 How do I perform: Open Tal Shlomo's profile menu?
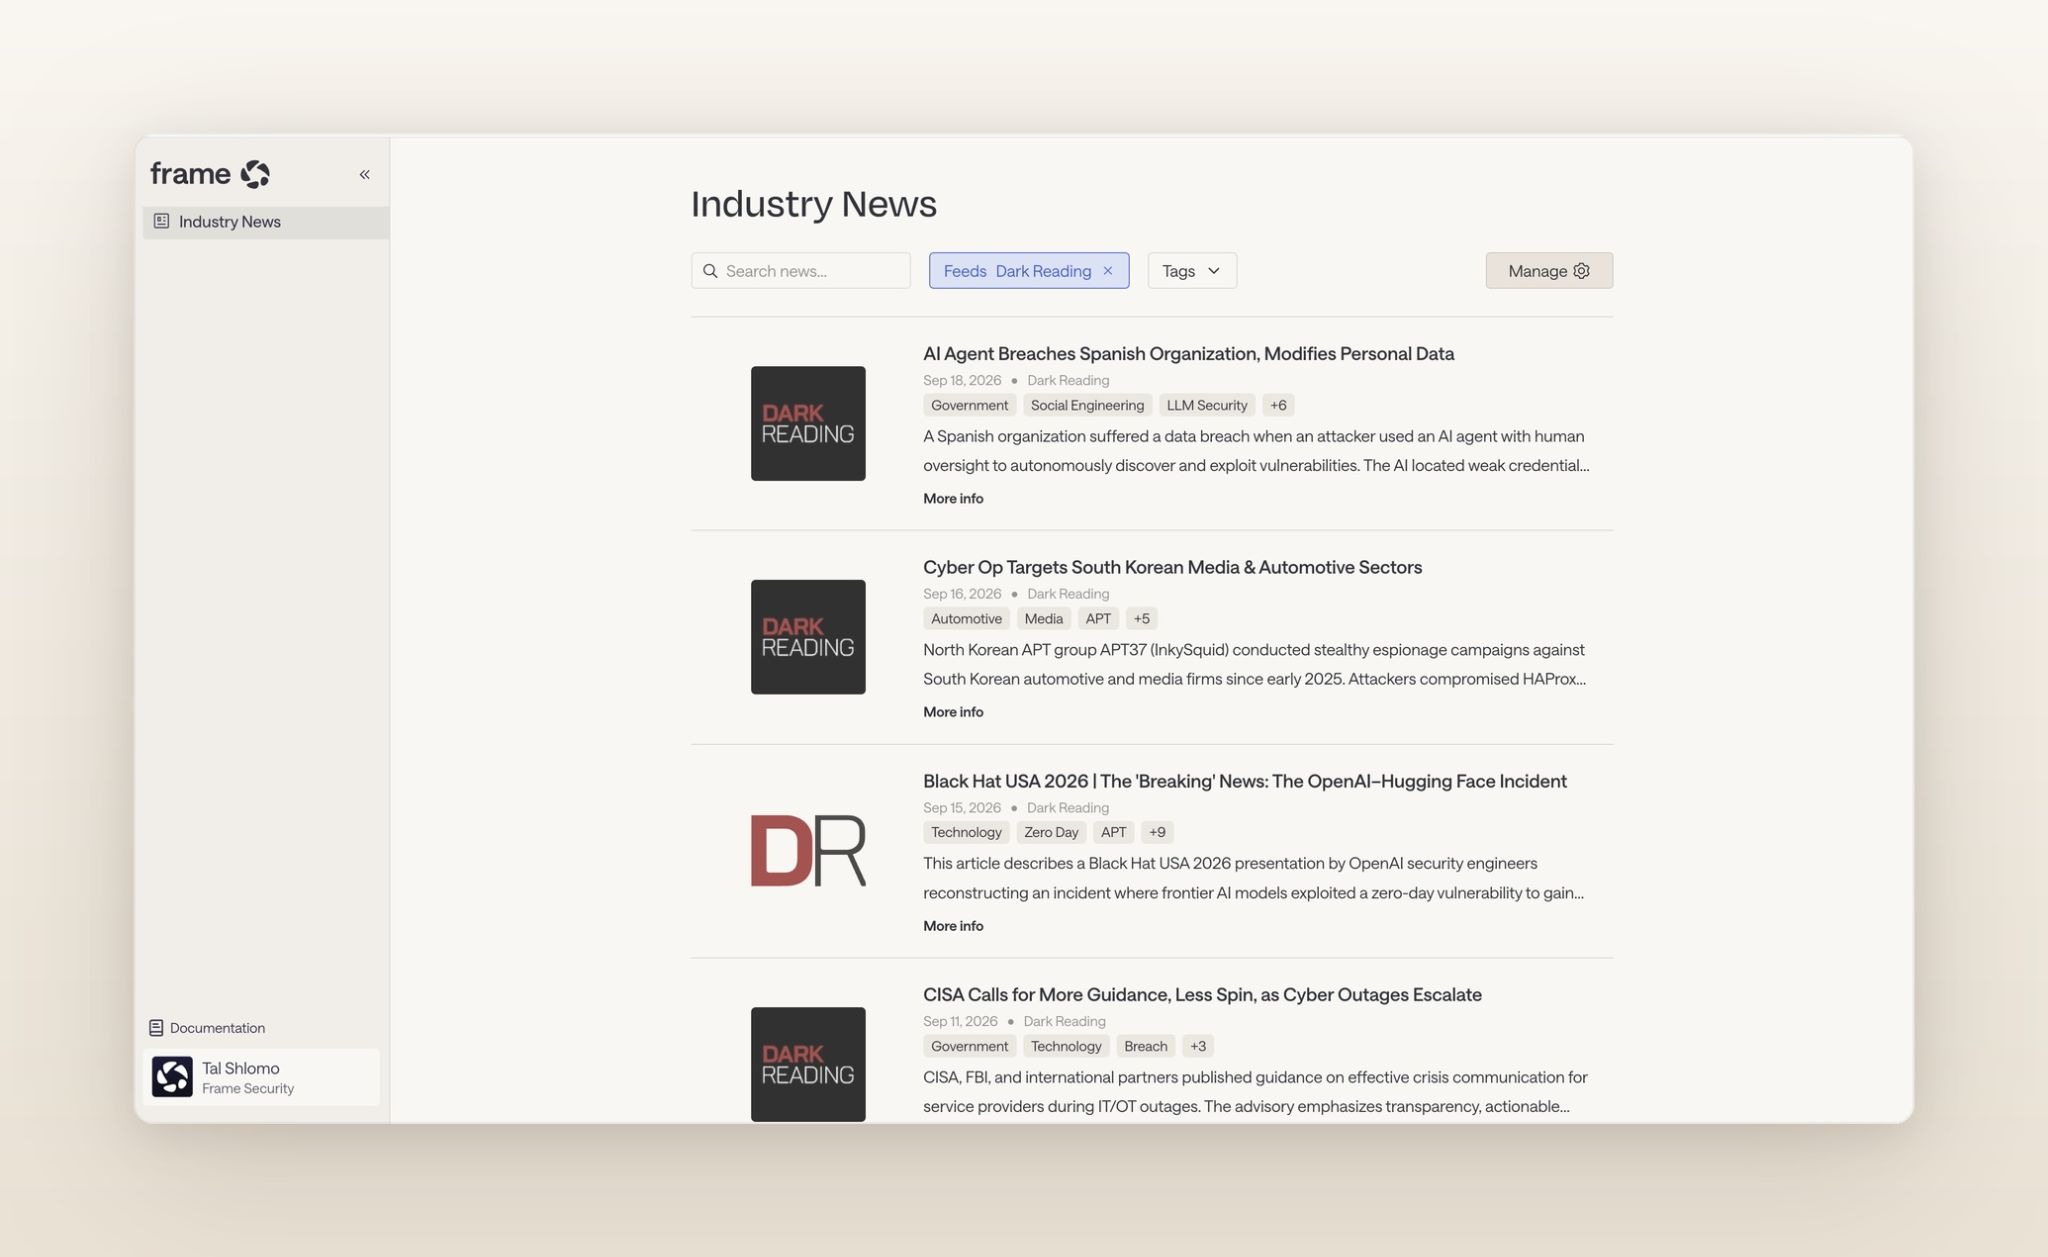coord(262,1077)
